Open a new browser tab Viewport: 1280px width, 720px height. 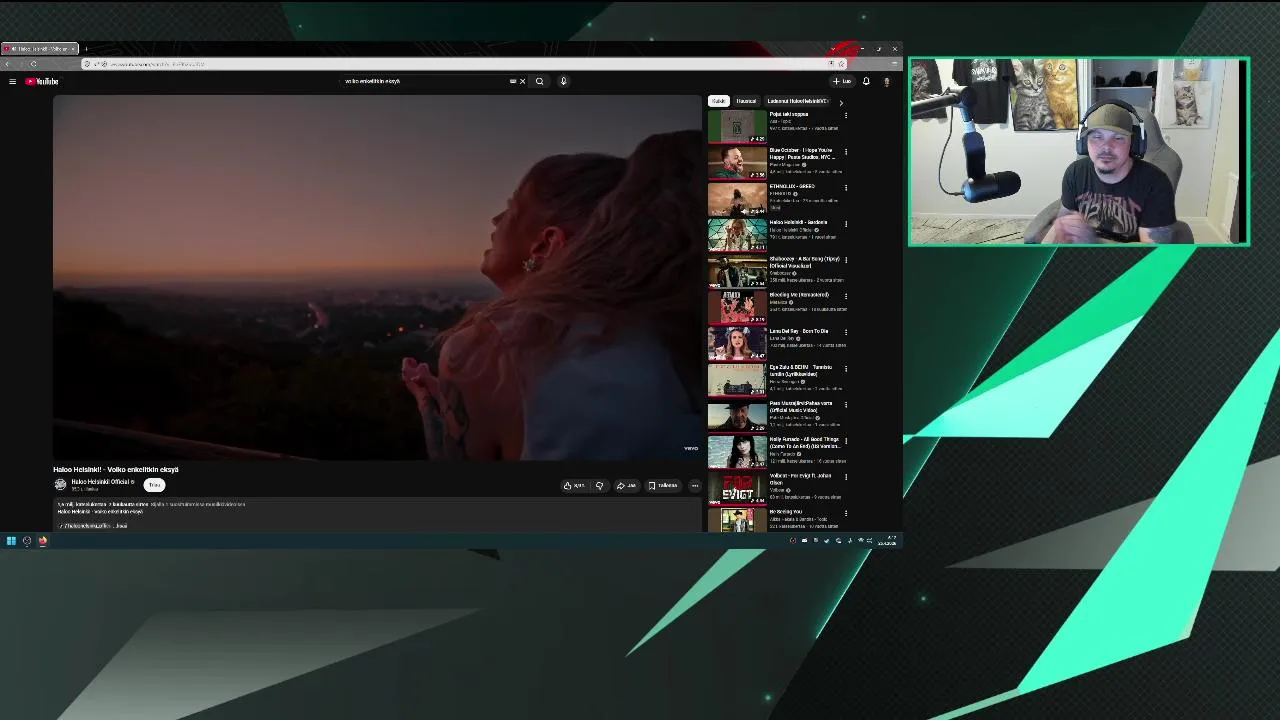[86, 49]
